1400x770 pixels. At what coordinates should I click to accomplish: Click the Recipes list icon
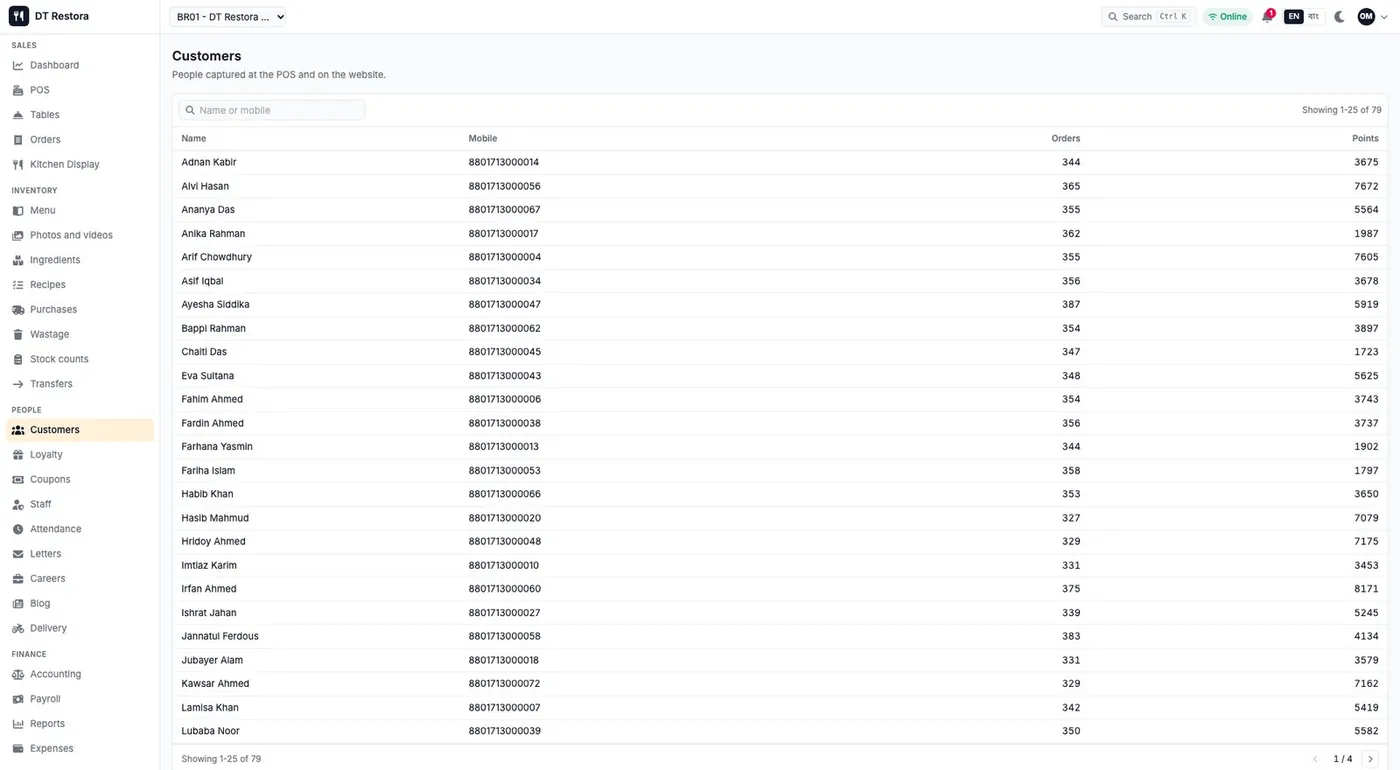[18, 285]
